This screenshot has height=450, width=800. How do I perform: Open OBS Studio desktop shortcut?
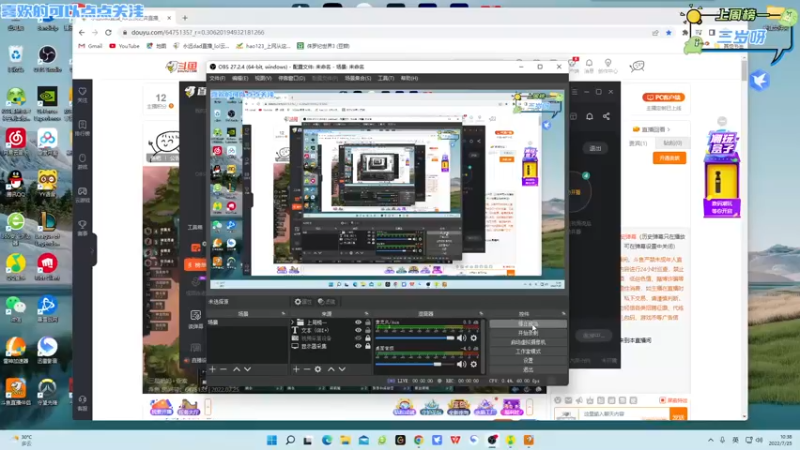[47, 59]
